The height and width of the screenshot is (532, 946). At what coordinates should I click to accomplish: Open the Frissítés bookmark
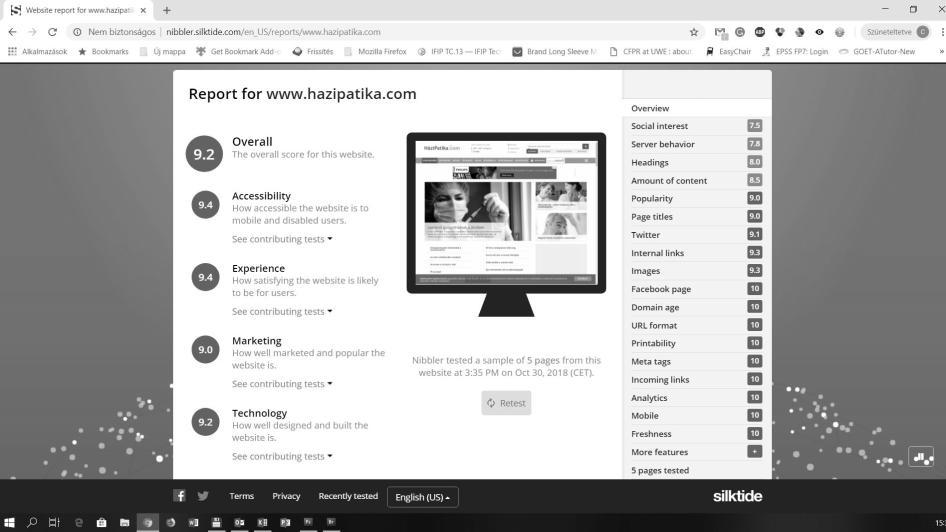pyautogui.click(x=313, y=52)
